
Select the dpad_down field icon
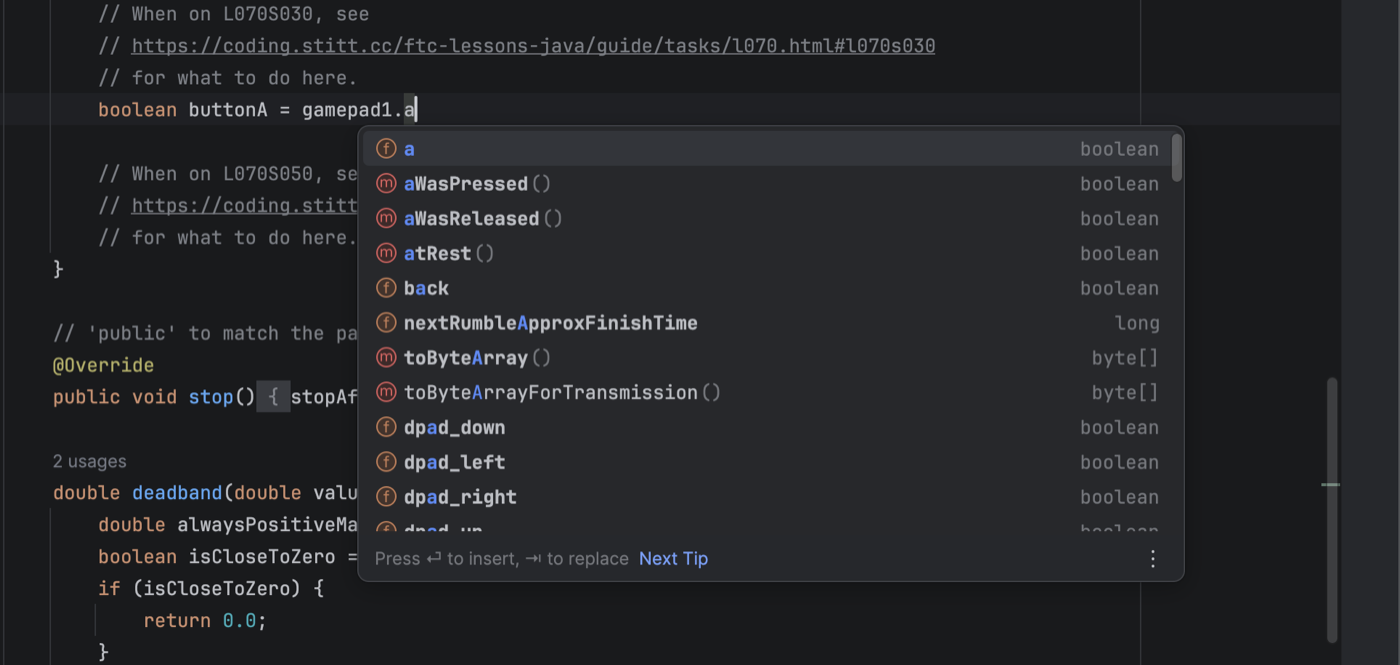pos(386,428)
